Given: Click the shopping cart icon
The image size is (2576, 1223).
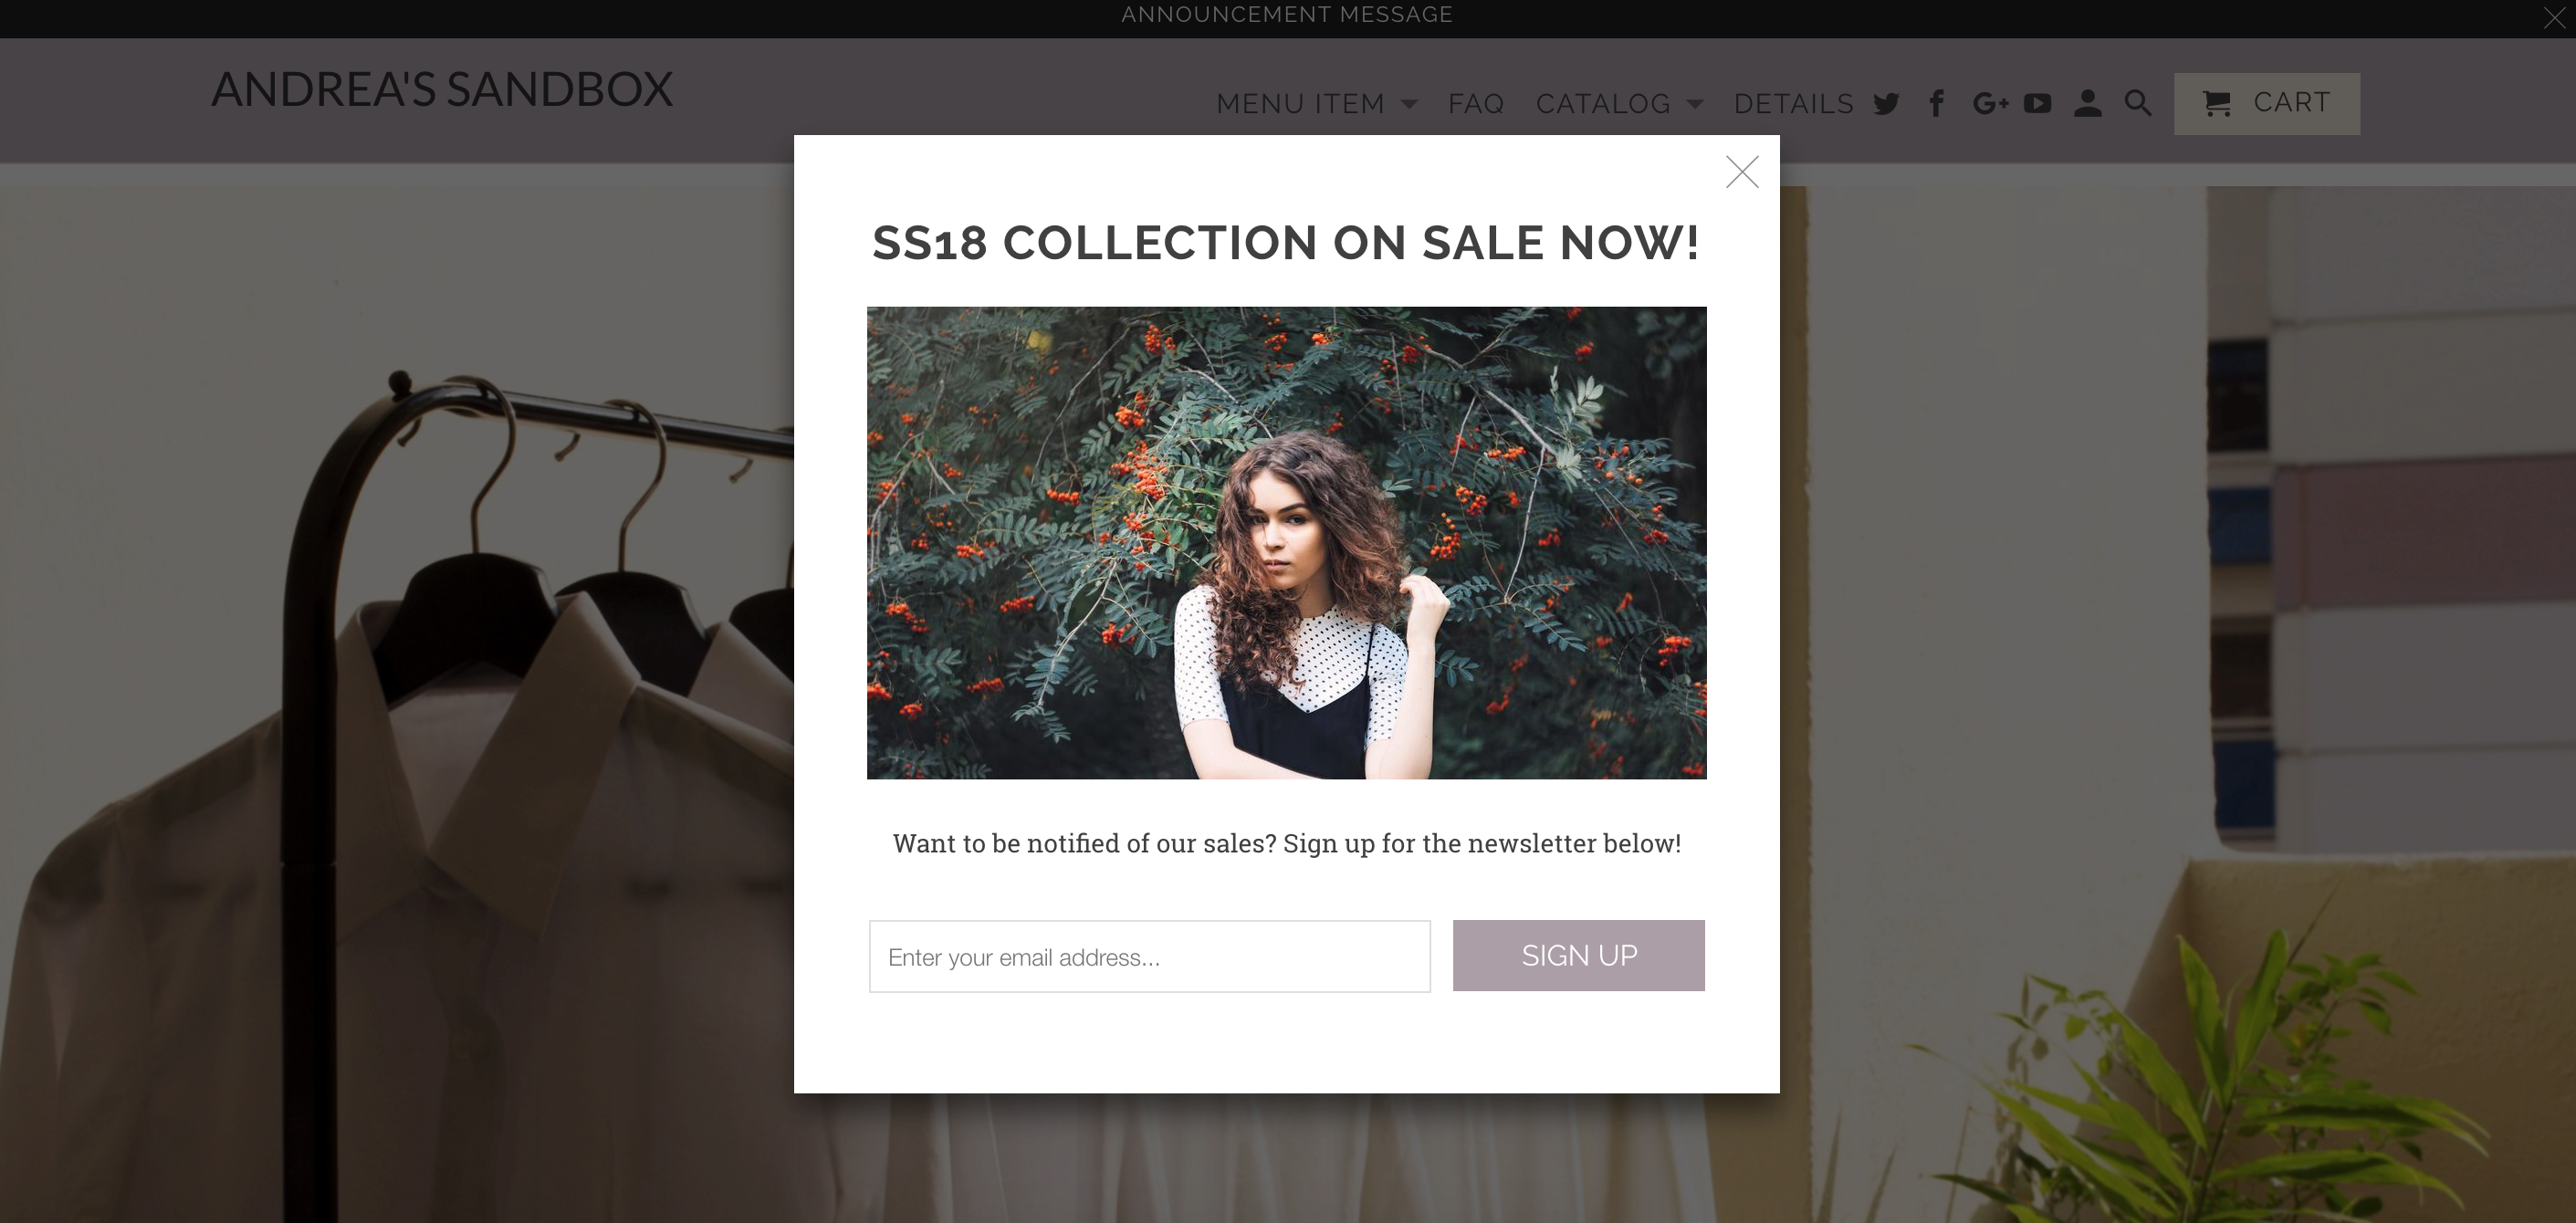Looking at the screenshot, I should [2218, 103].
